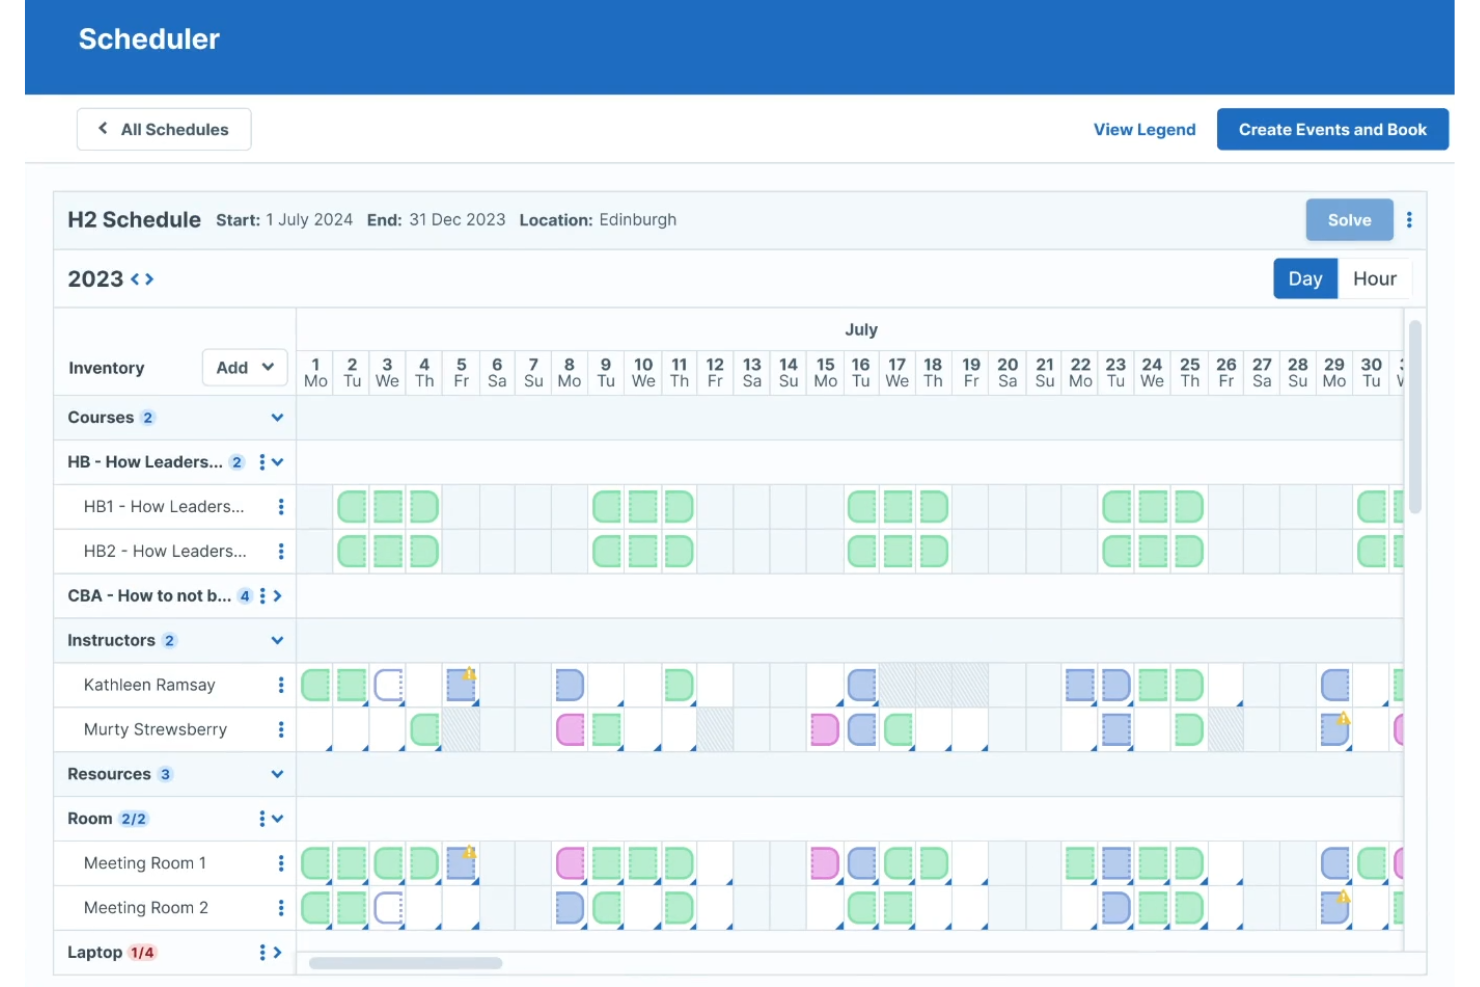Click the Create Events and Book button
This screenshot has height=987, width=1480.
(x=1332, y=128)
